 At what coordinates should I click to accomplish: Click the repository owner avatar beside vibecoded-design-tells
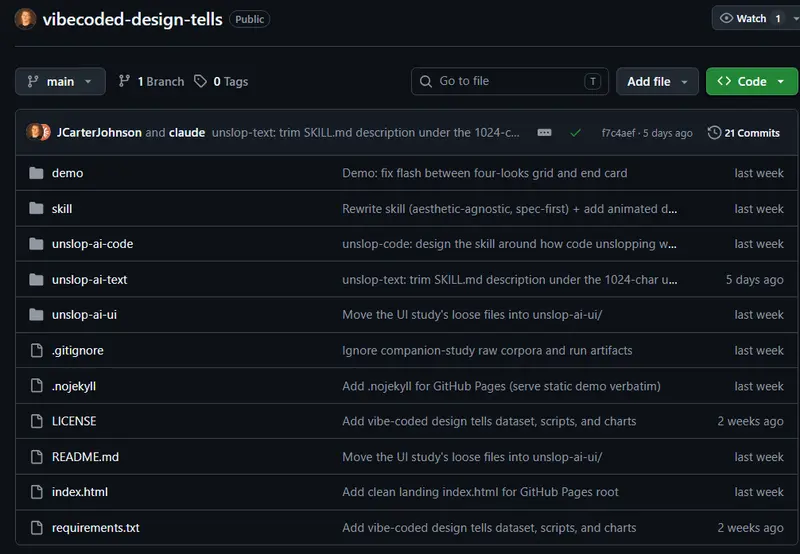point(26,19)
